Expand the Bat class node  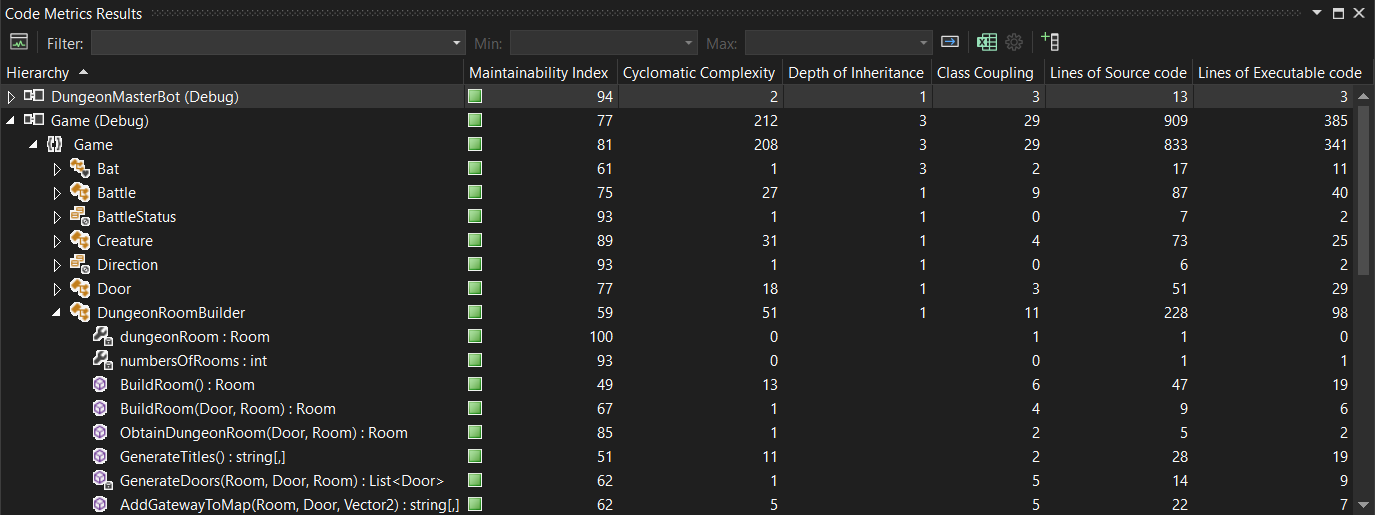[x=57, y=169]
